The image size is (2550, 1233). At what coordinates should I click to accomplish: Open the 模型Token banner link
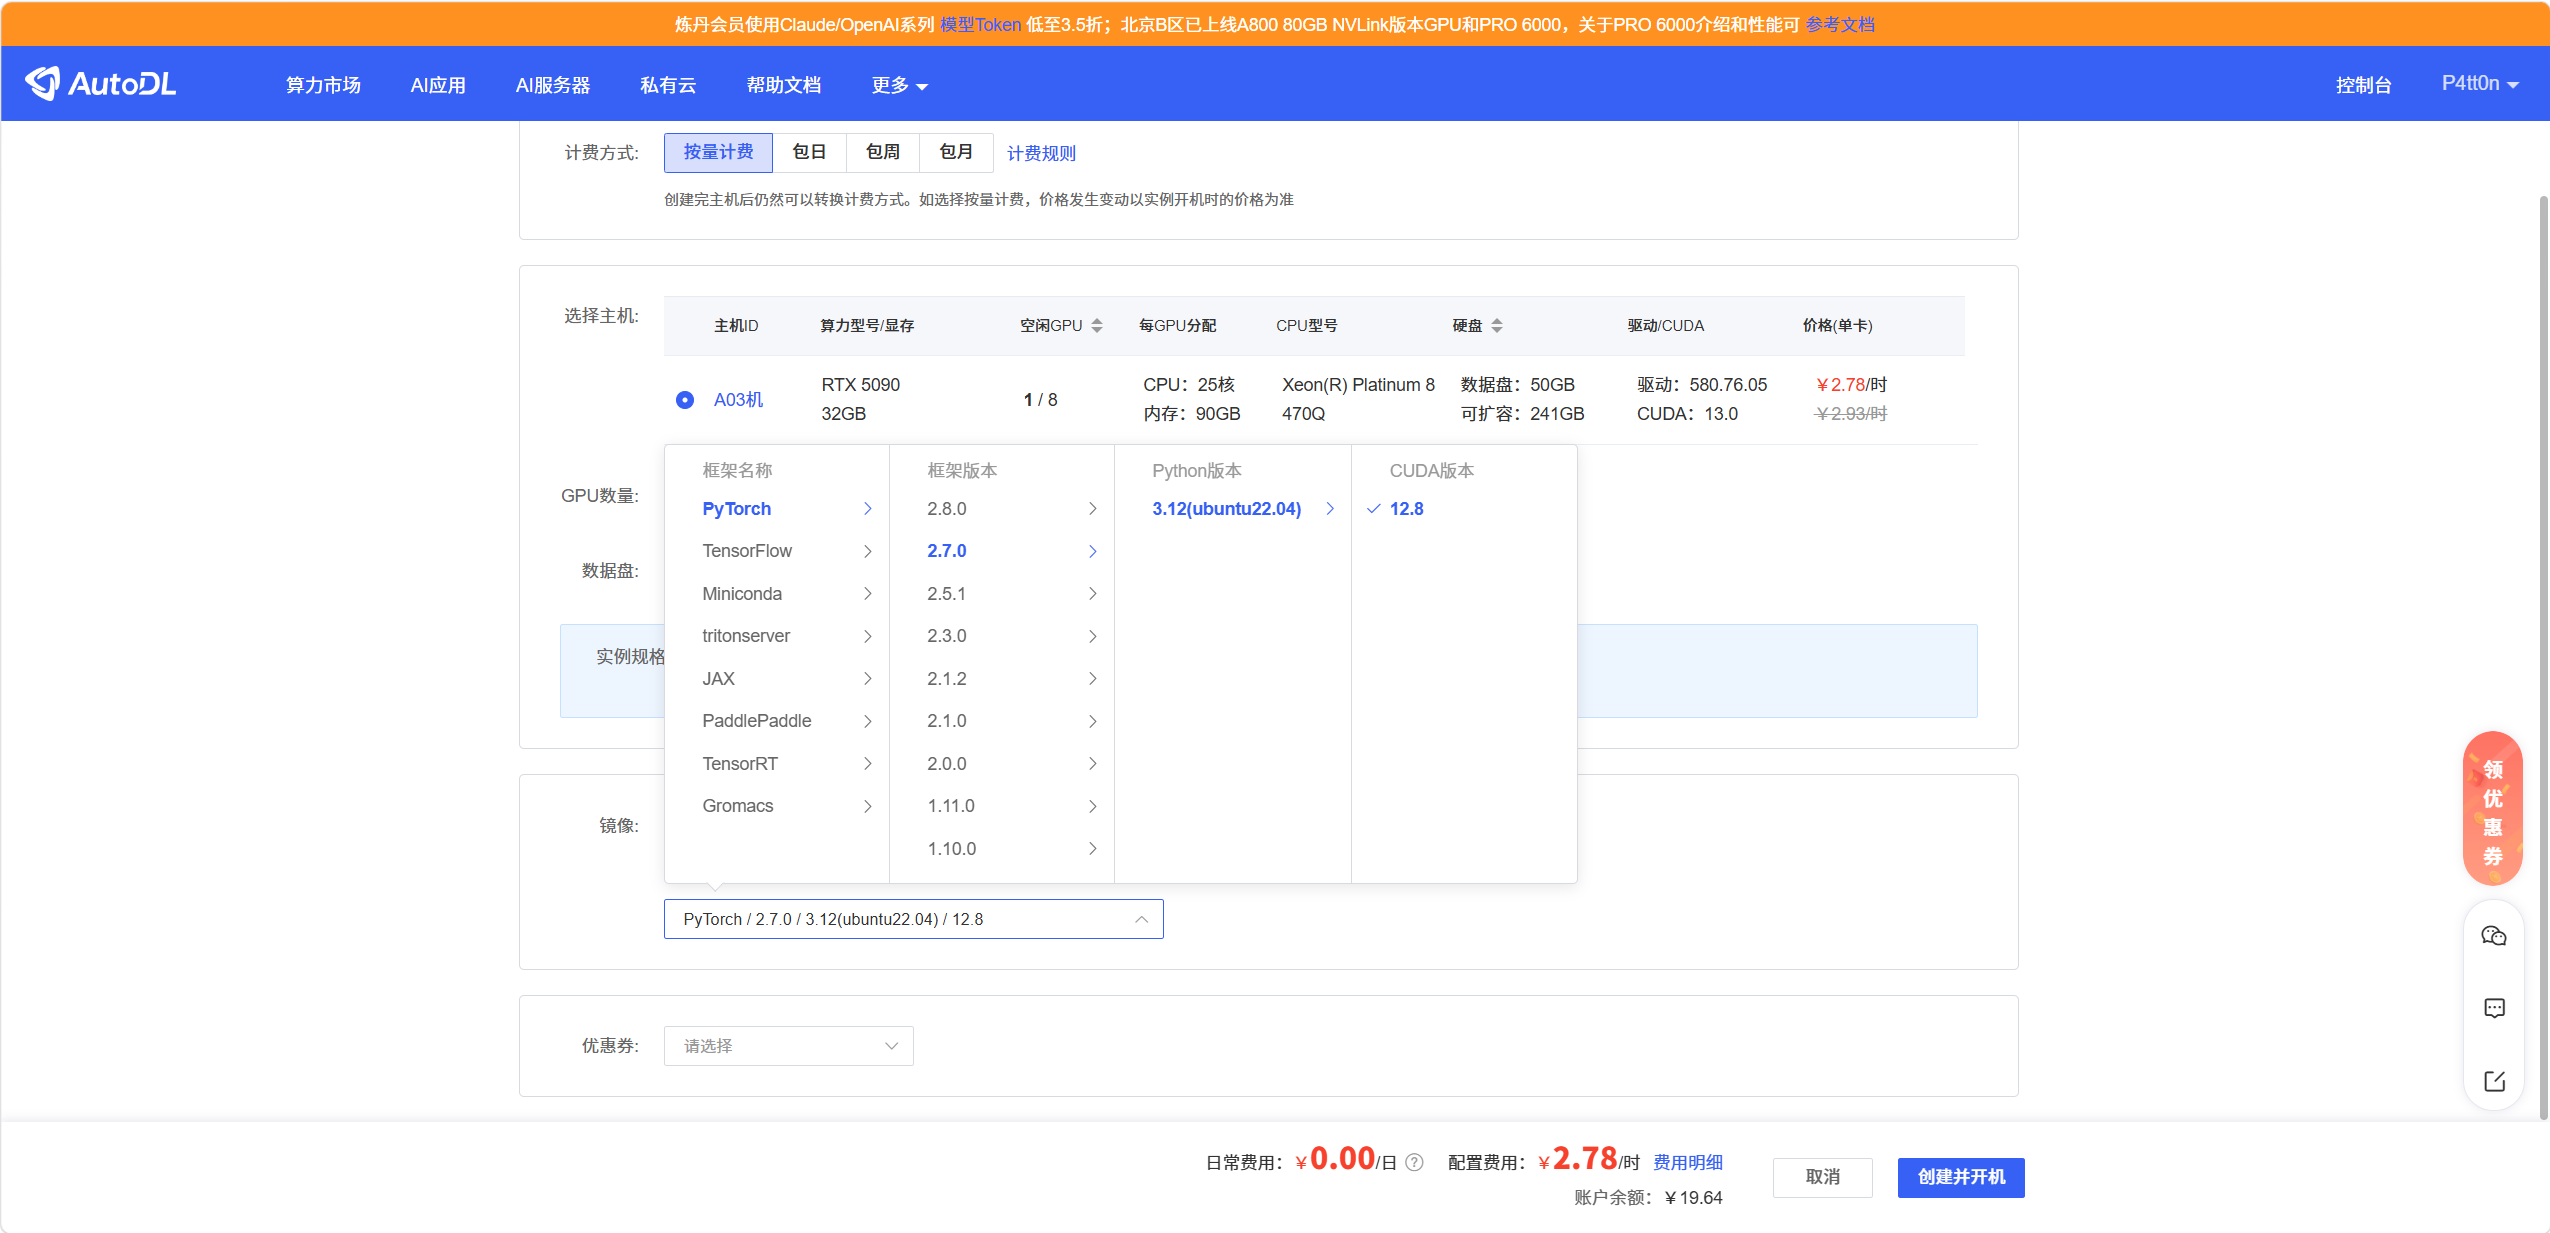click(x=980, y=24)
